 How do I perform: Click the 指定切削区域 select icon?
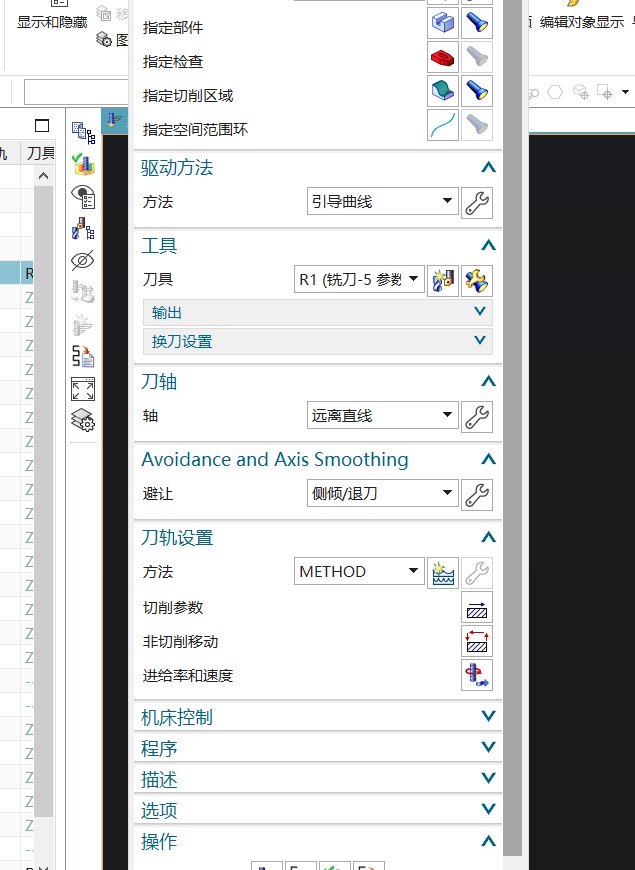[x=442, y=91]
